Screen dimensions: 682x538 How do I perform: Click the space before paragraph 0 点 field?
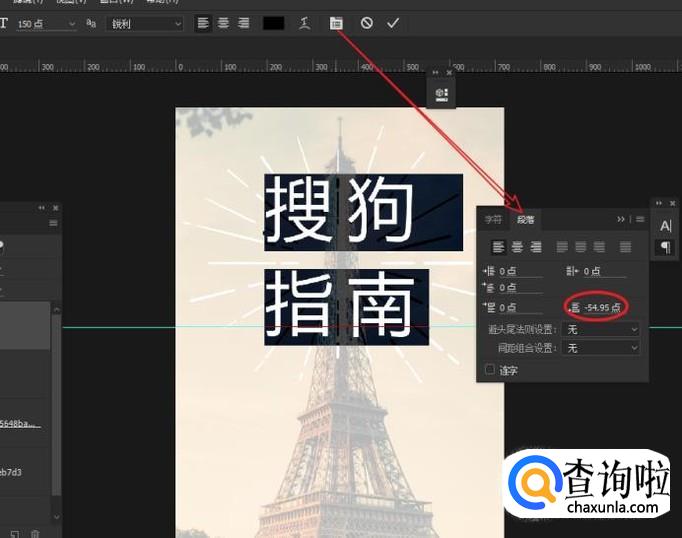click(520, 307)
